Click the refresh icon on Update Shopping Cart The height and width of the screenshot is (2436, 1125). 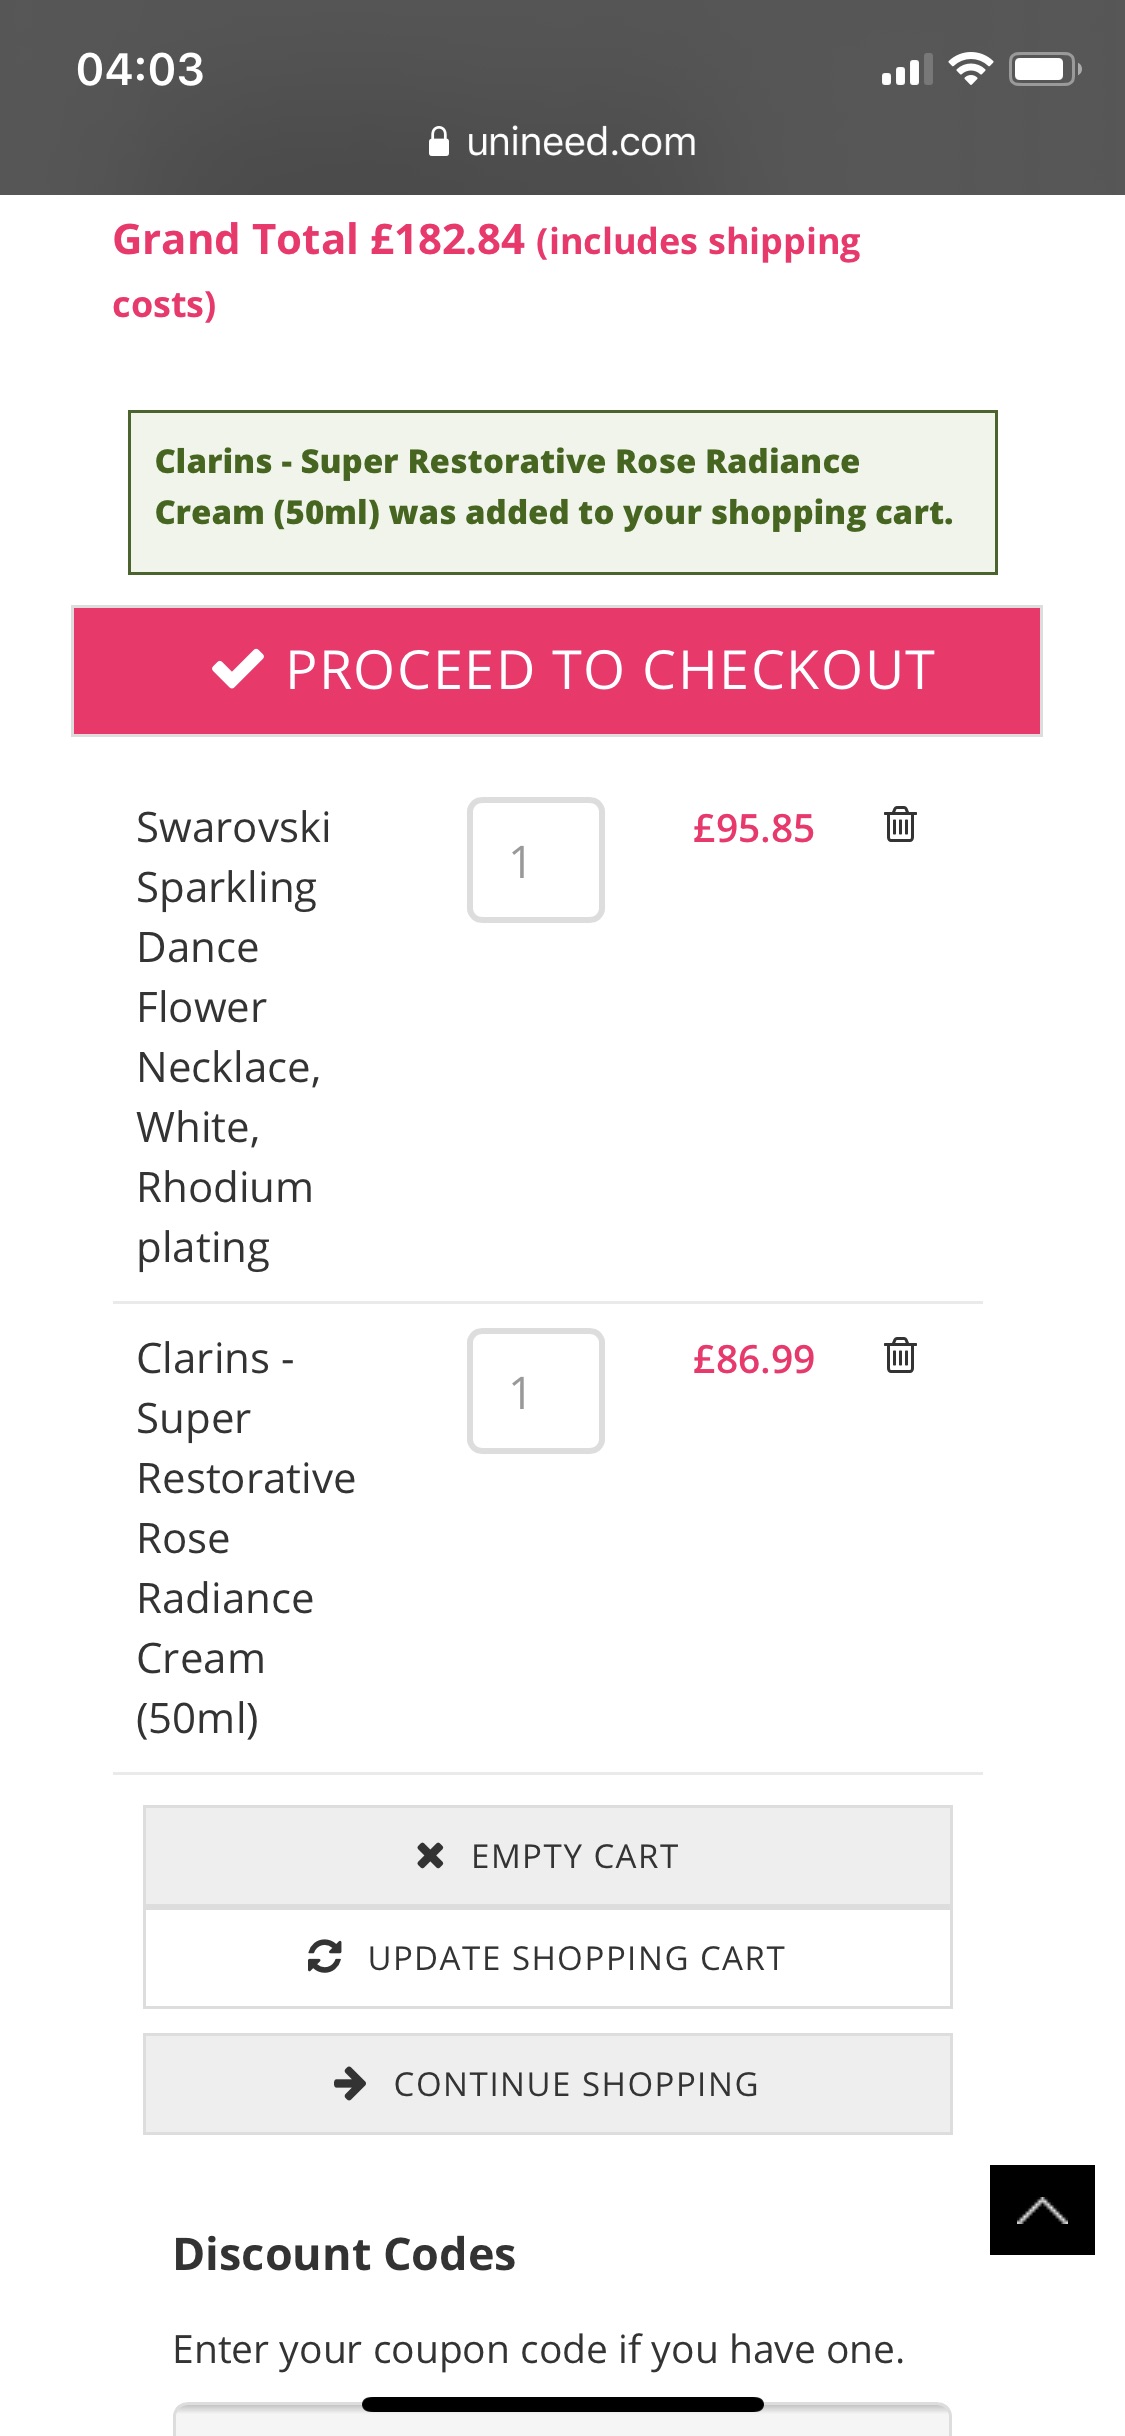325,1956
